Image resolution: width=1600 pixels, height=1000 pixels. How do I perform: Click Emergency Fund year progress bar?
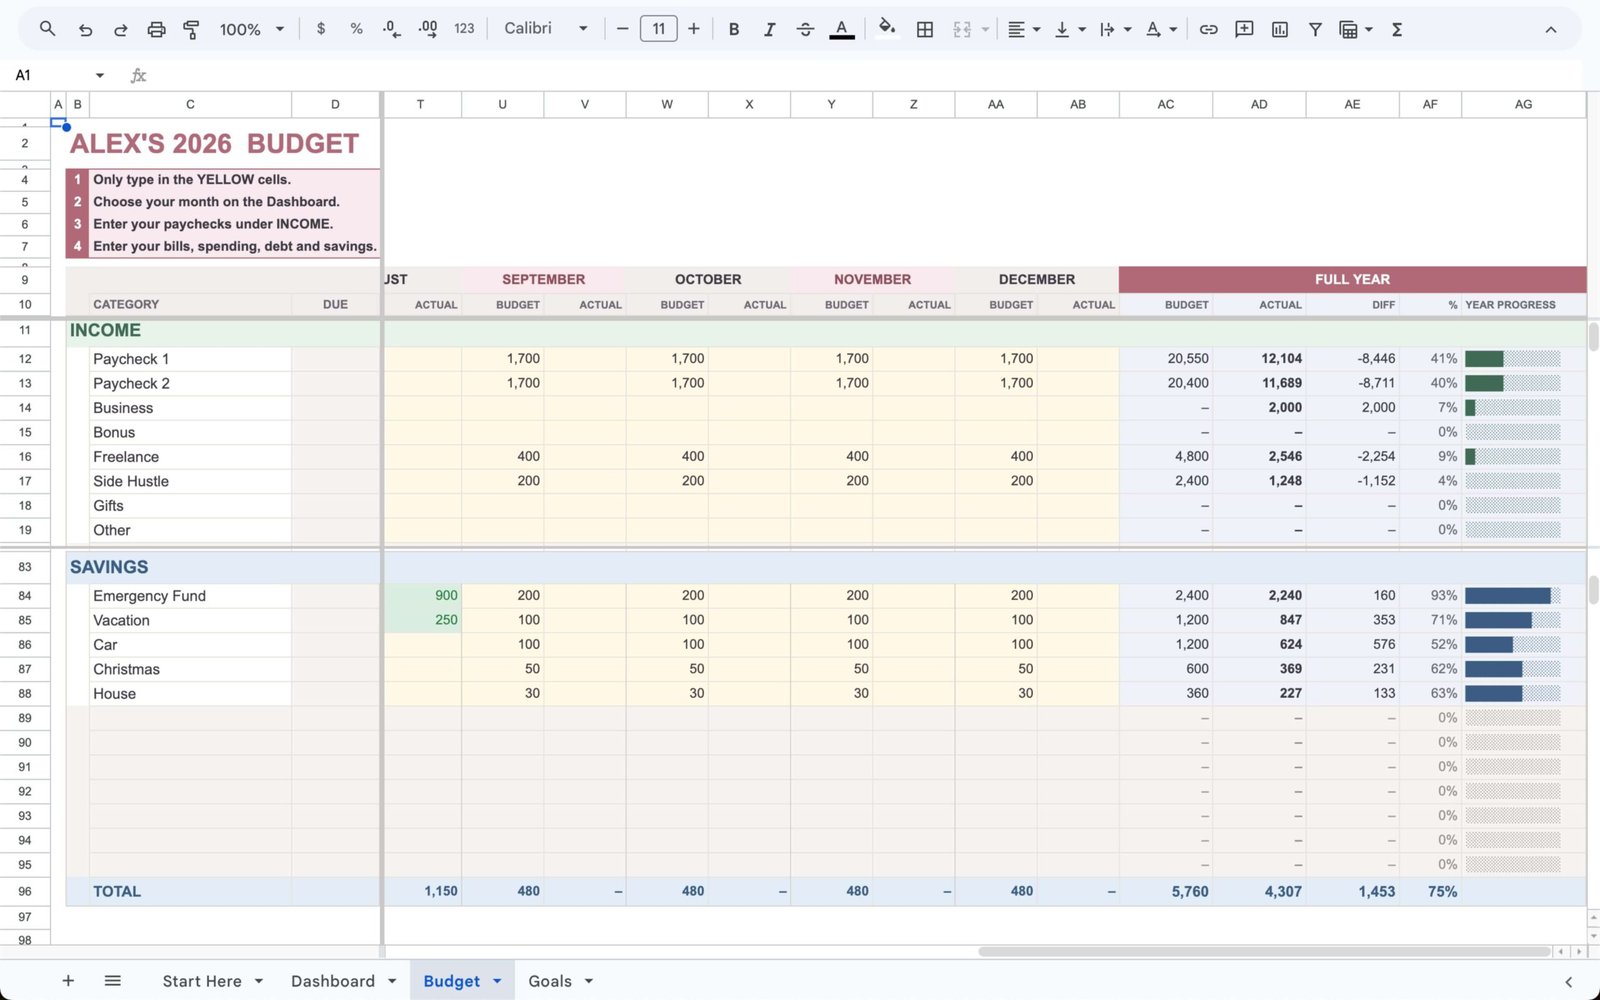click(1513, 596)
